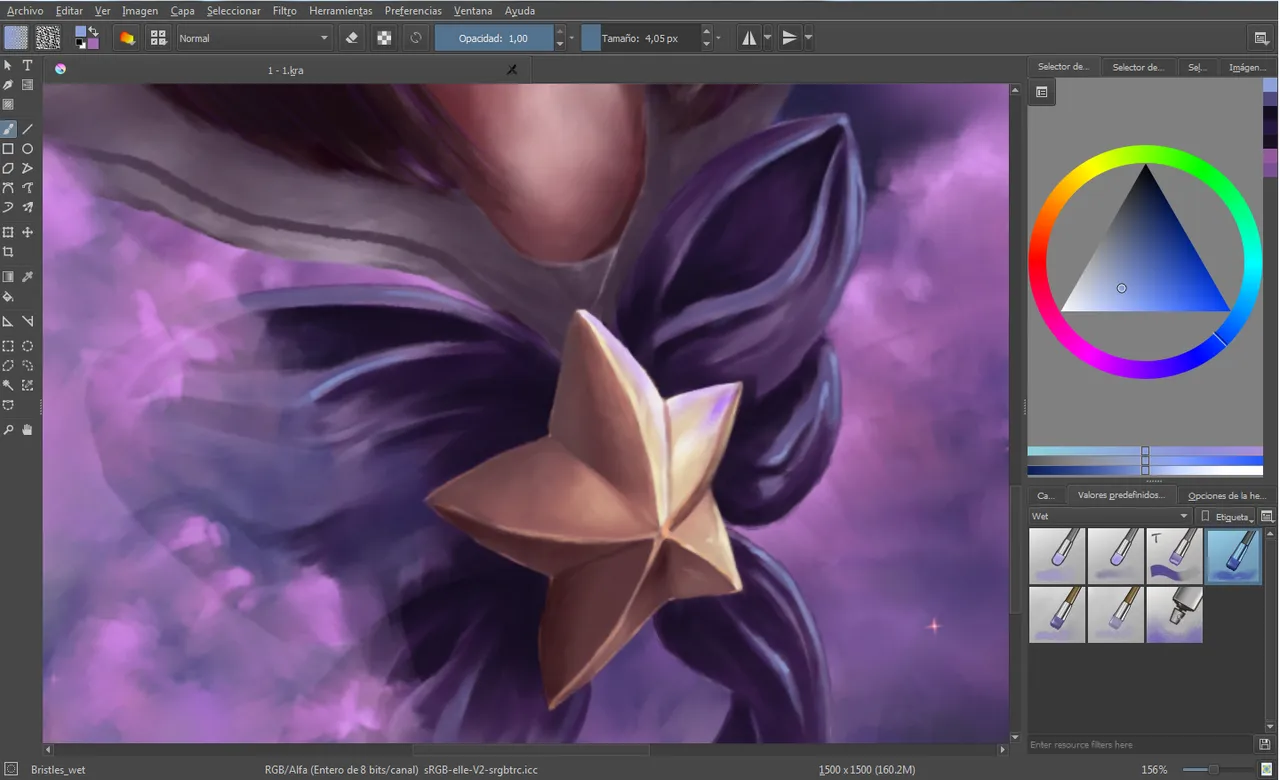Expand the size slider options arrow
The image size is (1280, 780).
tap(718, 38)
